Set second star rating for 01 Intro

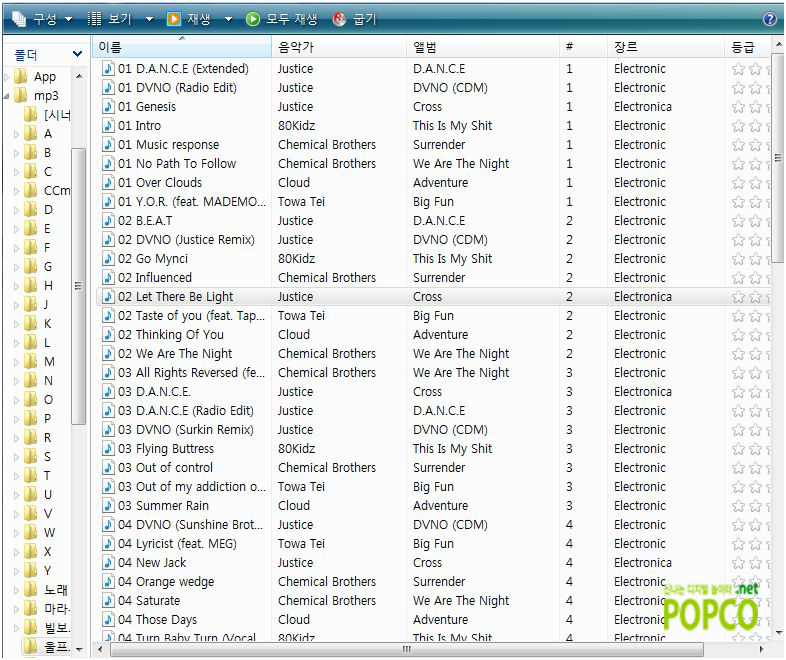tap(755, 126)
